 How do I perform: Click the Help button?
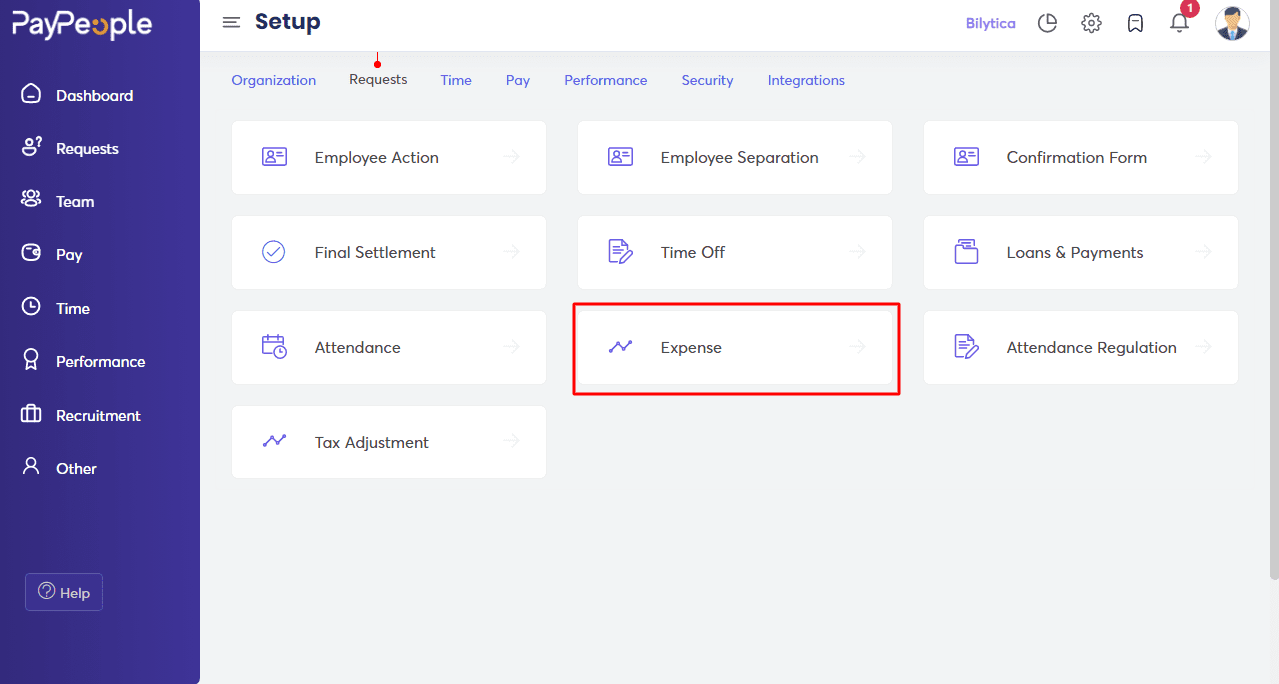pos(64,592)
